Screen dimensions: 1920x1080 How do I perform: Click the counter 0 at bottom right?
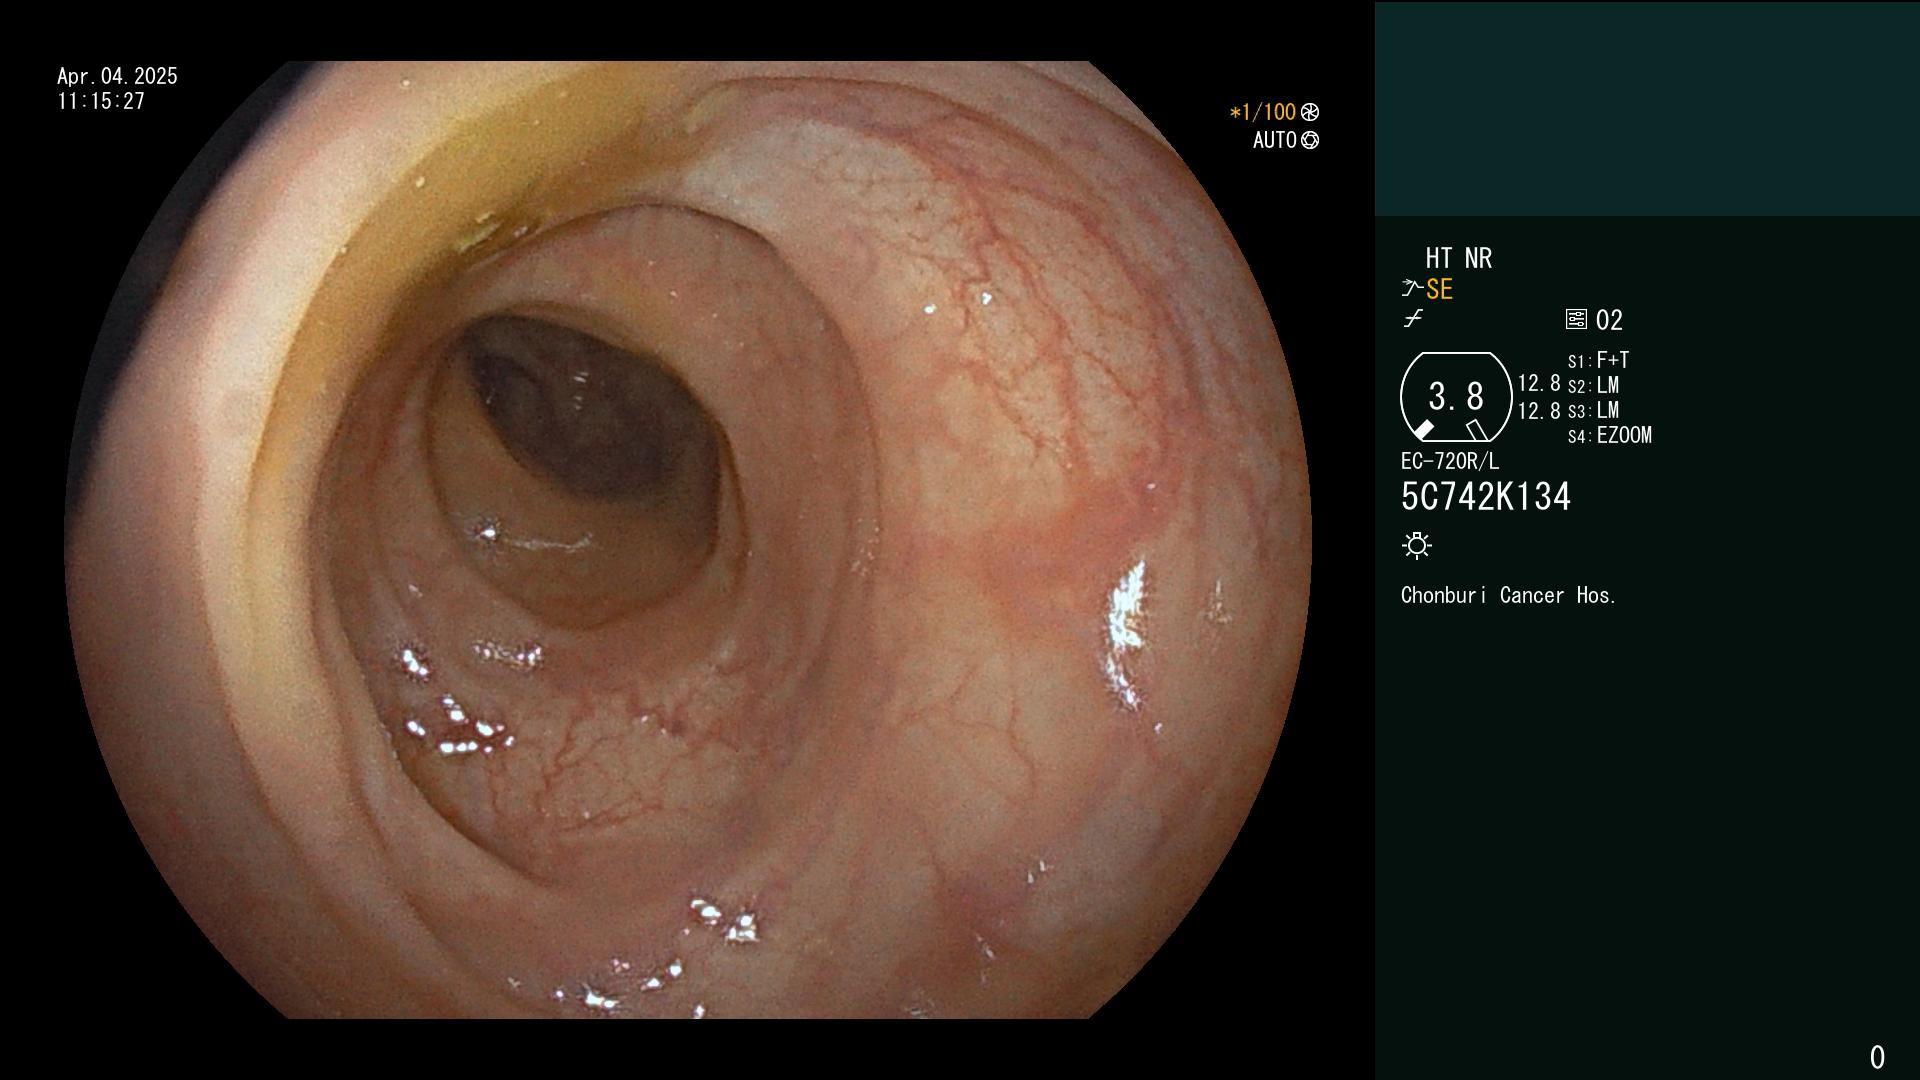[x=1877, y=1057]
